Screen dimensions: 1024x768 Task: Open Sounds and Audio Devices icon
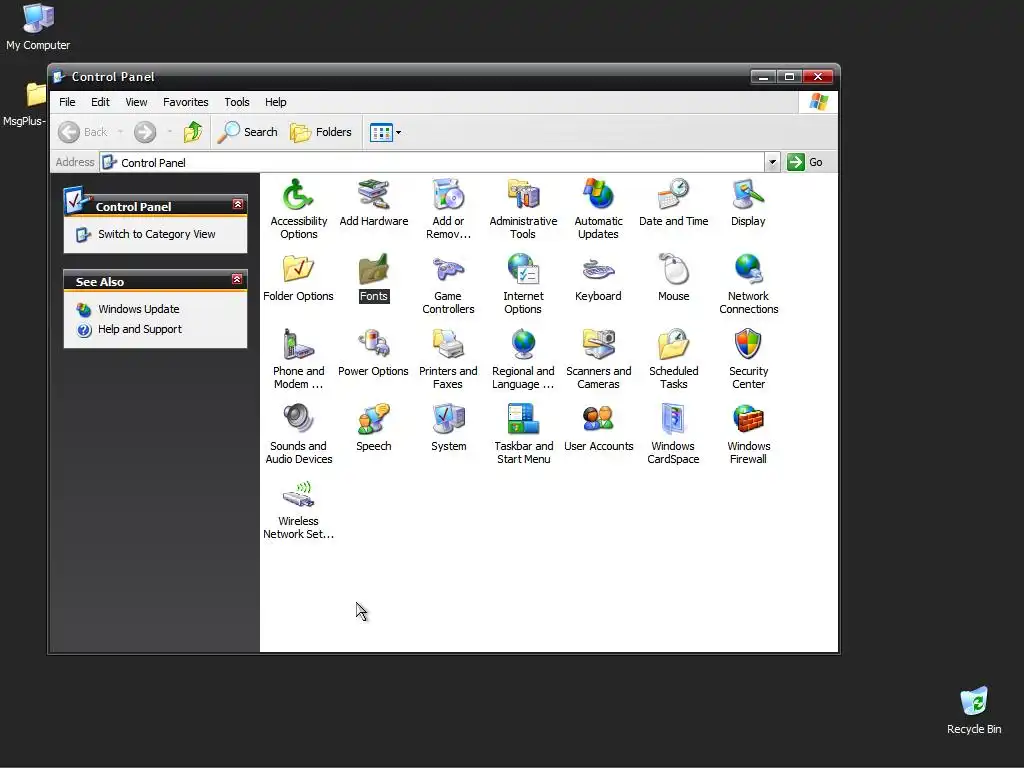[298, 420]
